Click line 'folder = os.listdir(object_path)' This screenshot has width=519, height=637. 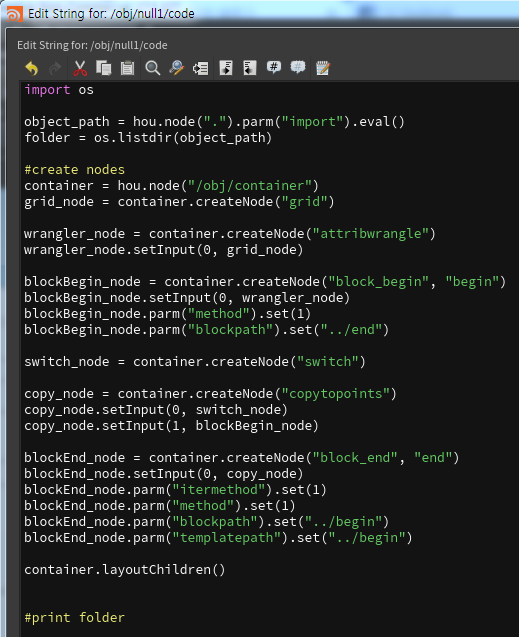pos(148,138)
